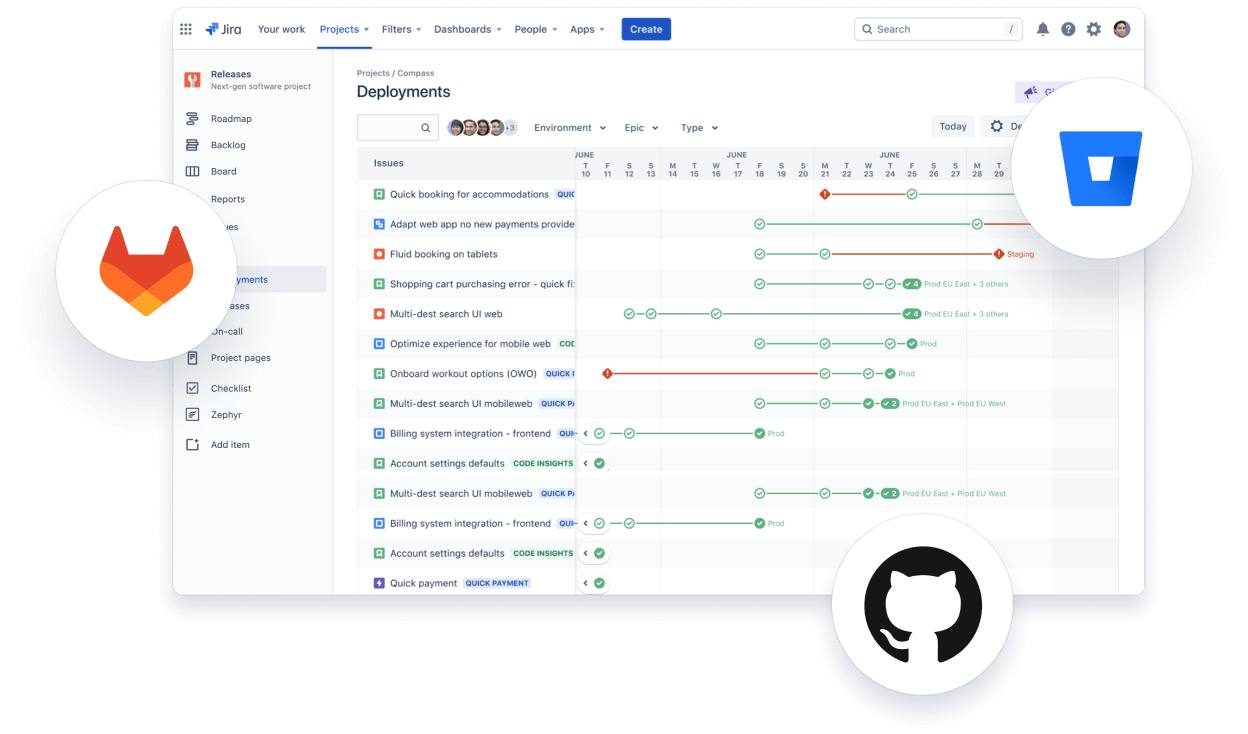This screenshot has width=1248, height=734.
Task: Open the Roadmap from the sidebar
Action: tap(229, 118)
